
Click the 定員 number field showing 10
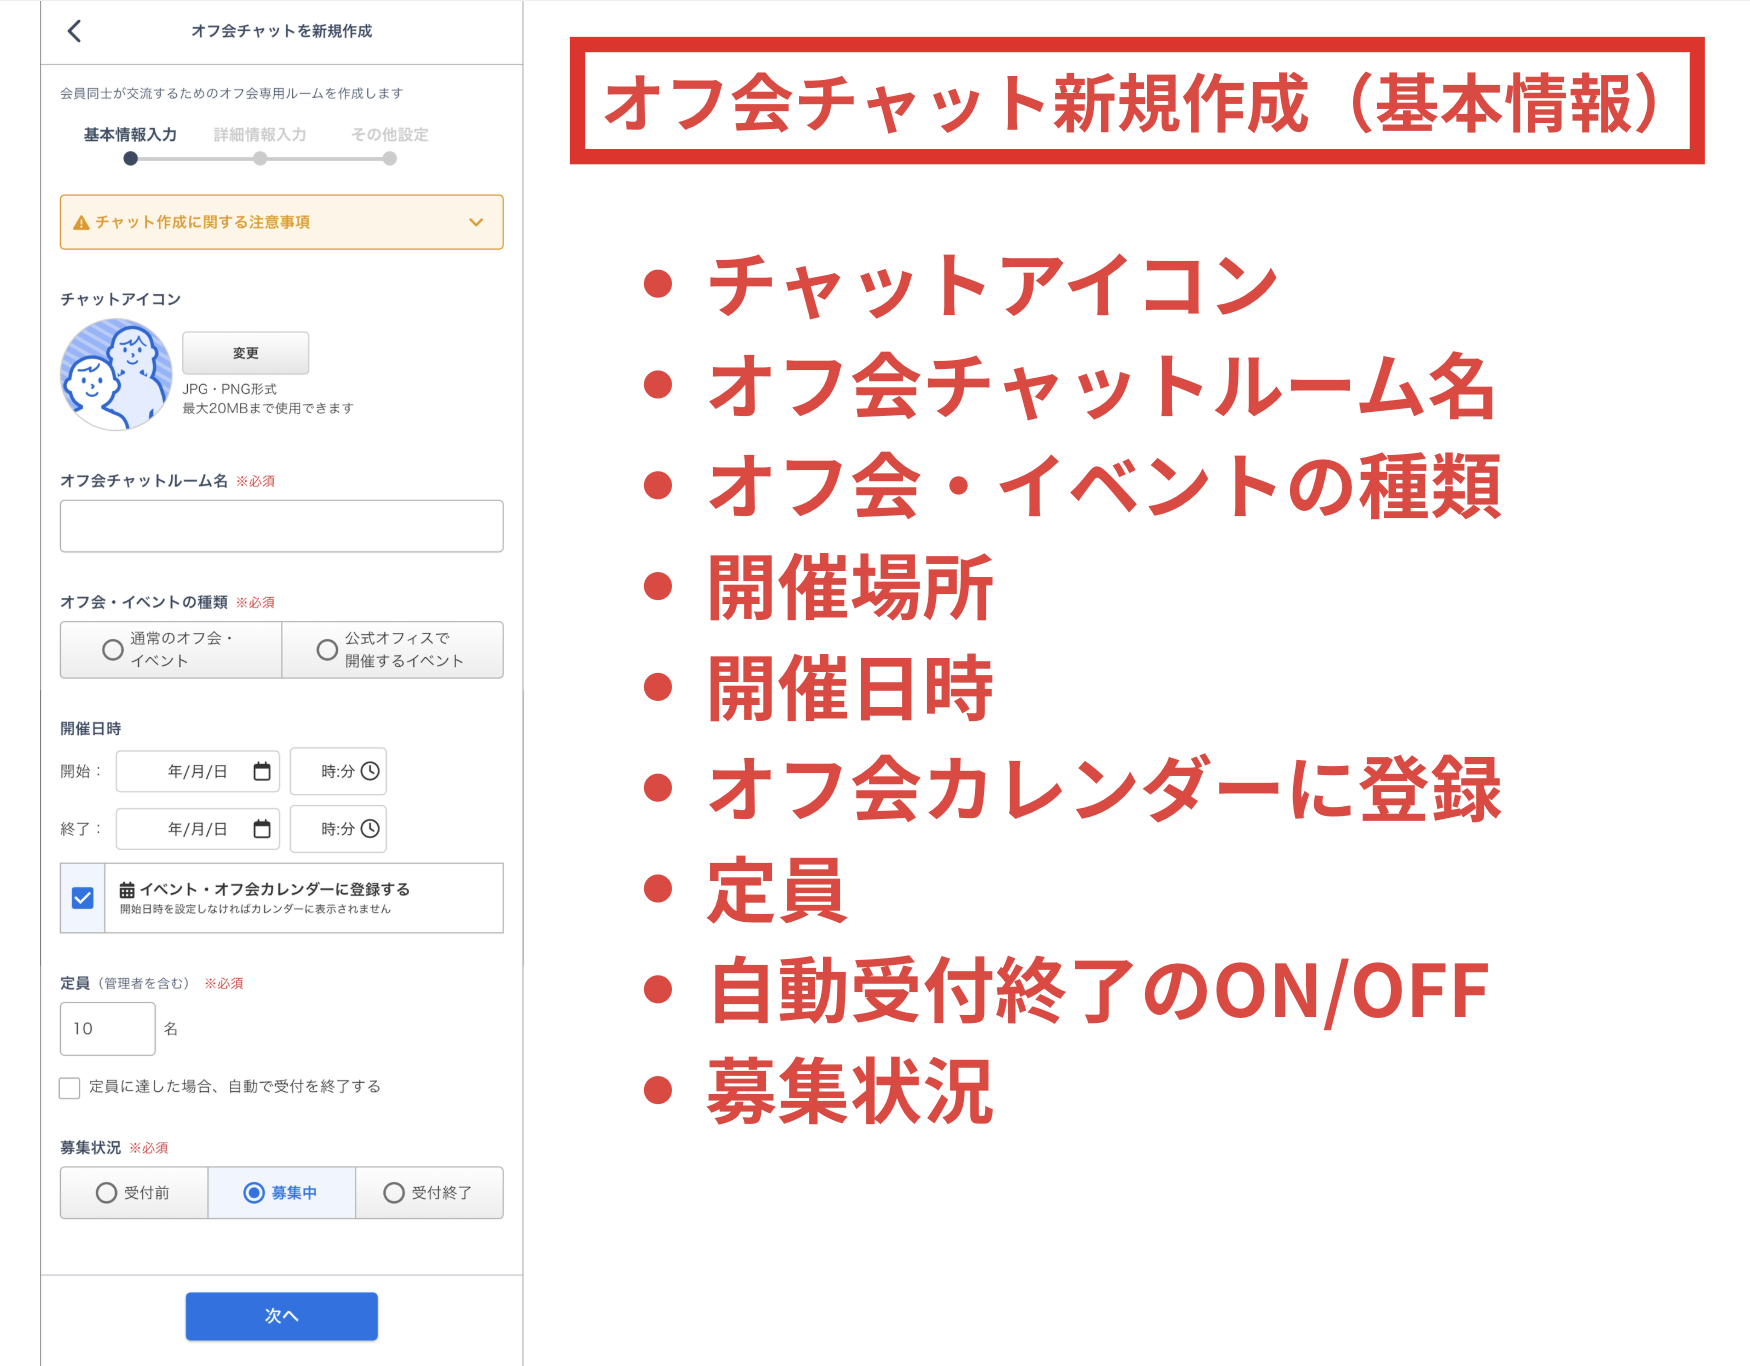click(x=106, y=1028)
